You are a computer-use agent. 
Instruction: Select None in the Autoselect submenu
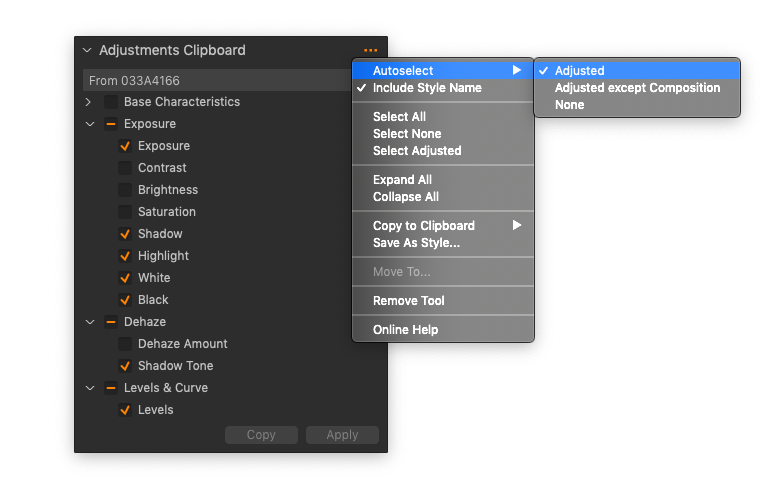[637, 105]
